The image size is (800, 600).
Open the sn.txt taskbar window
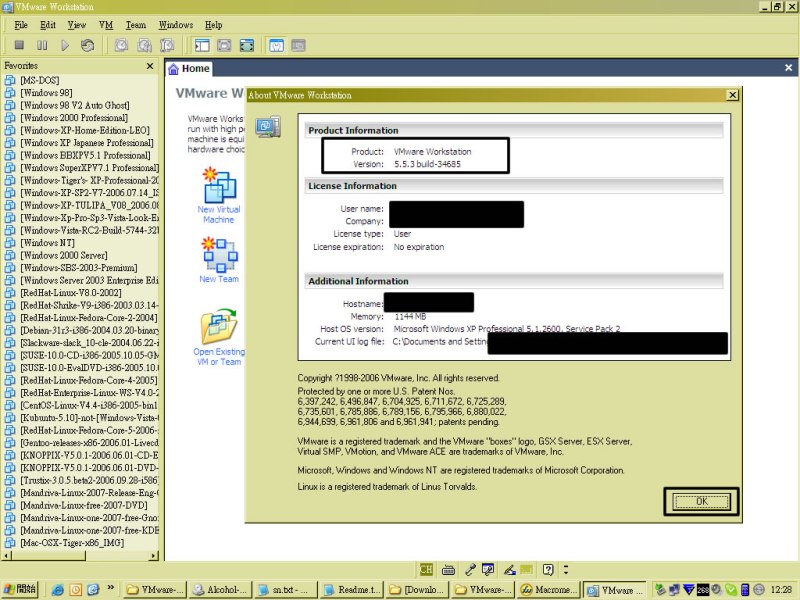(x=286, y=589)
